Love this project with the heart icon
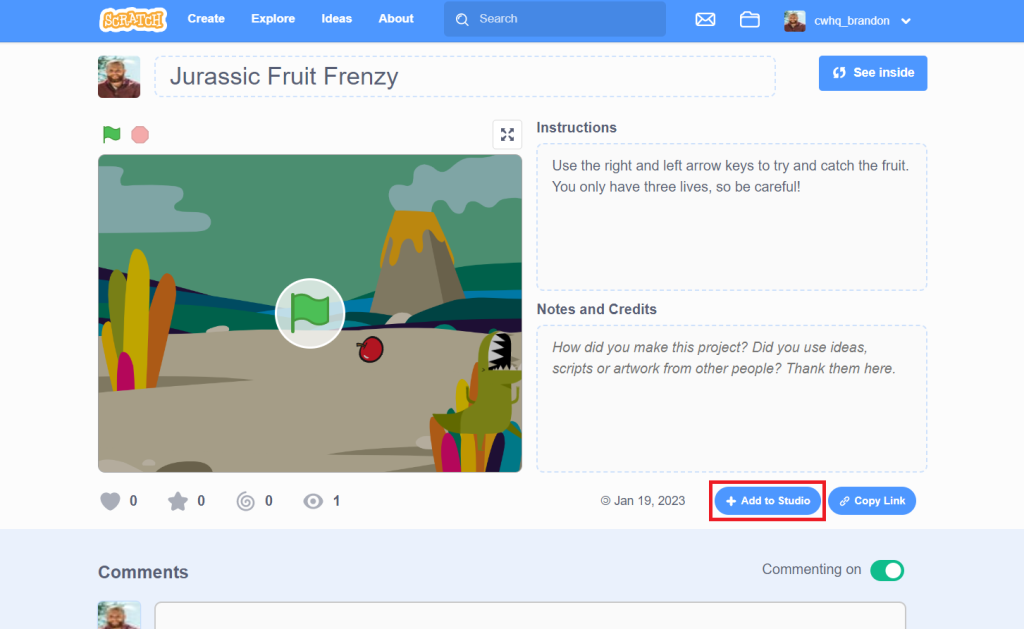The height and width of the screenshot is (629, 1024). pyautogui.click(x=110, y=501)
